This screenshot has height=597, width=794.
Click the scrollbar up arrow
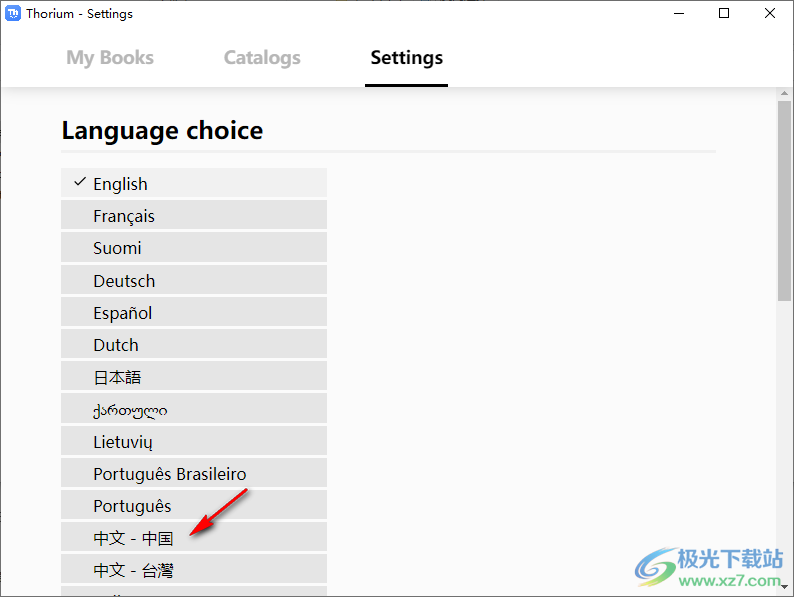tap(784, 93)
